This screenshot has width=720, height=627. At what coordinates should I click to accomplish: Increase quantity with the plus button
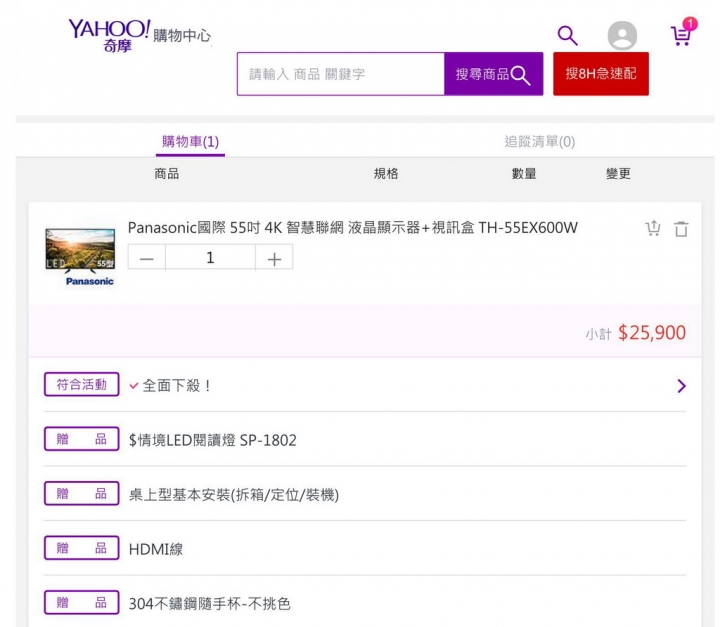click(274, 258)
